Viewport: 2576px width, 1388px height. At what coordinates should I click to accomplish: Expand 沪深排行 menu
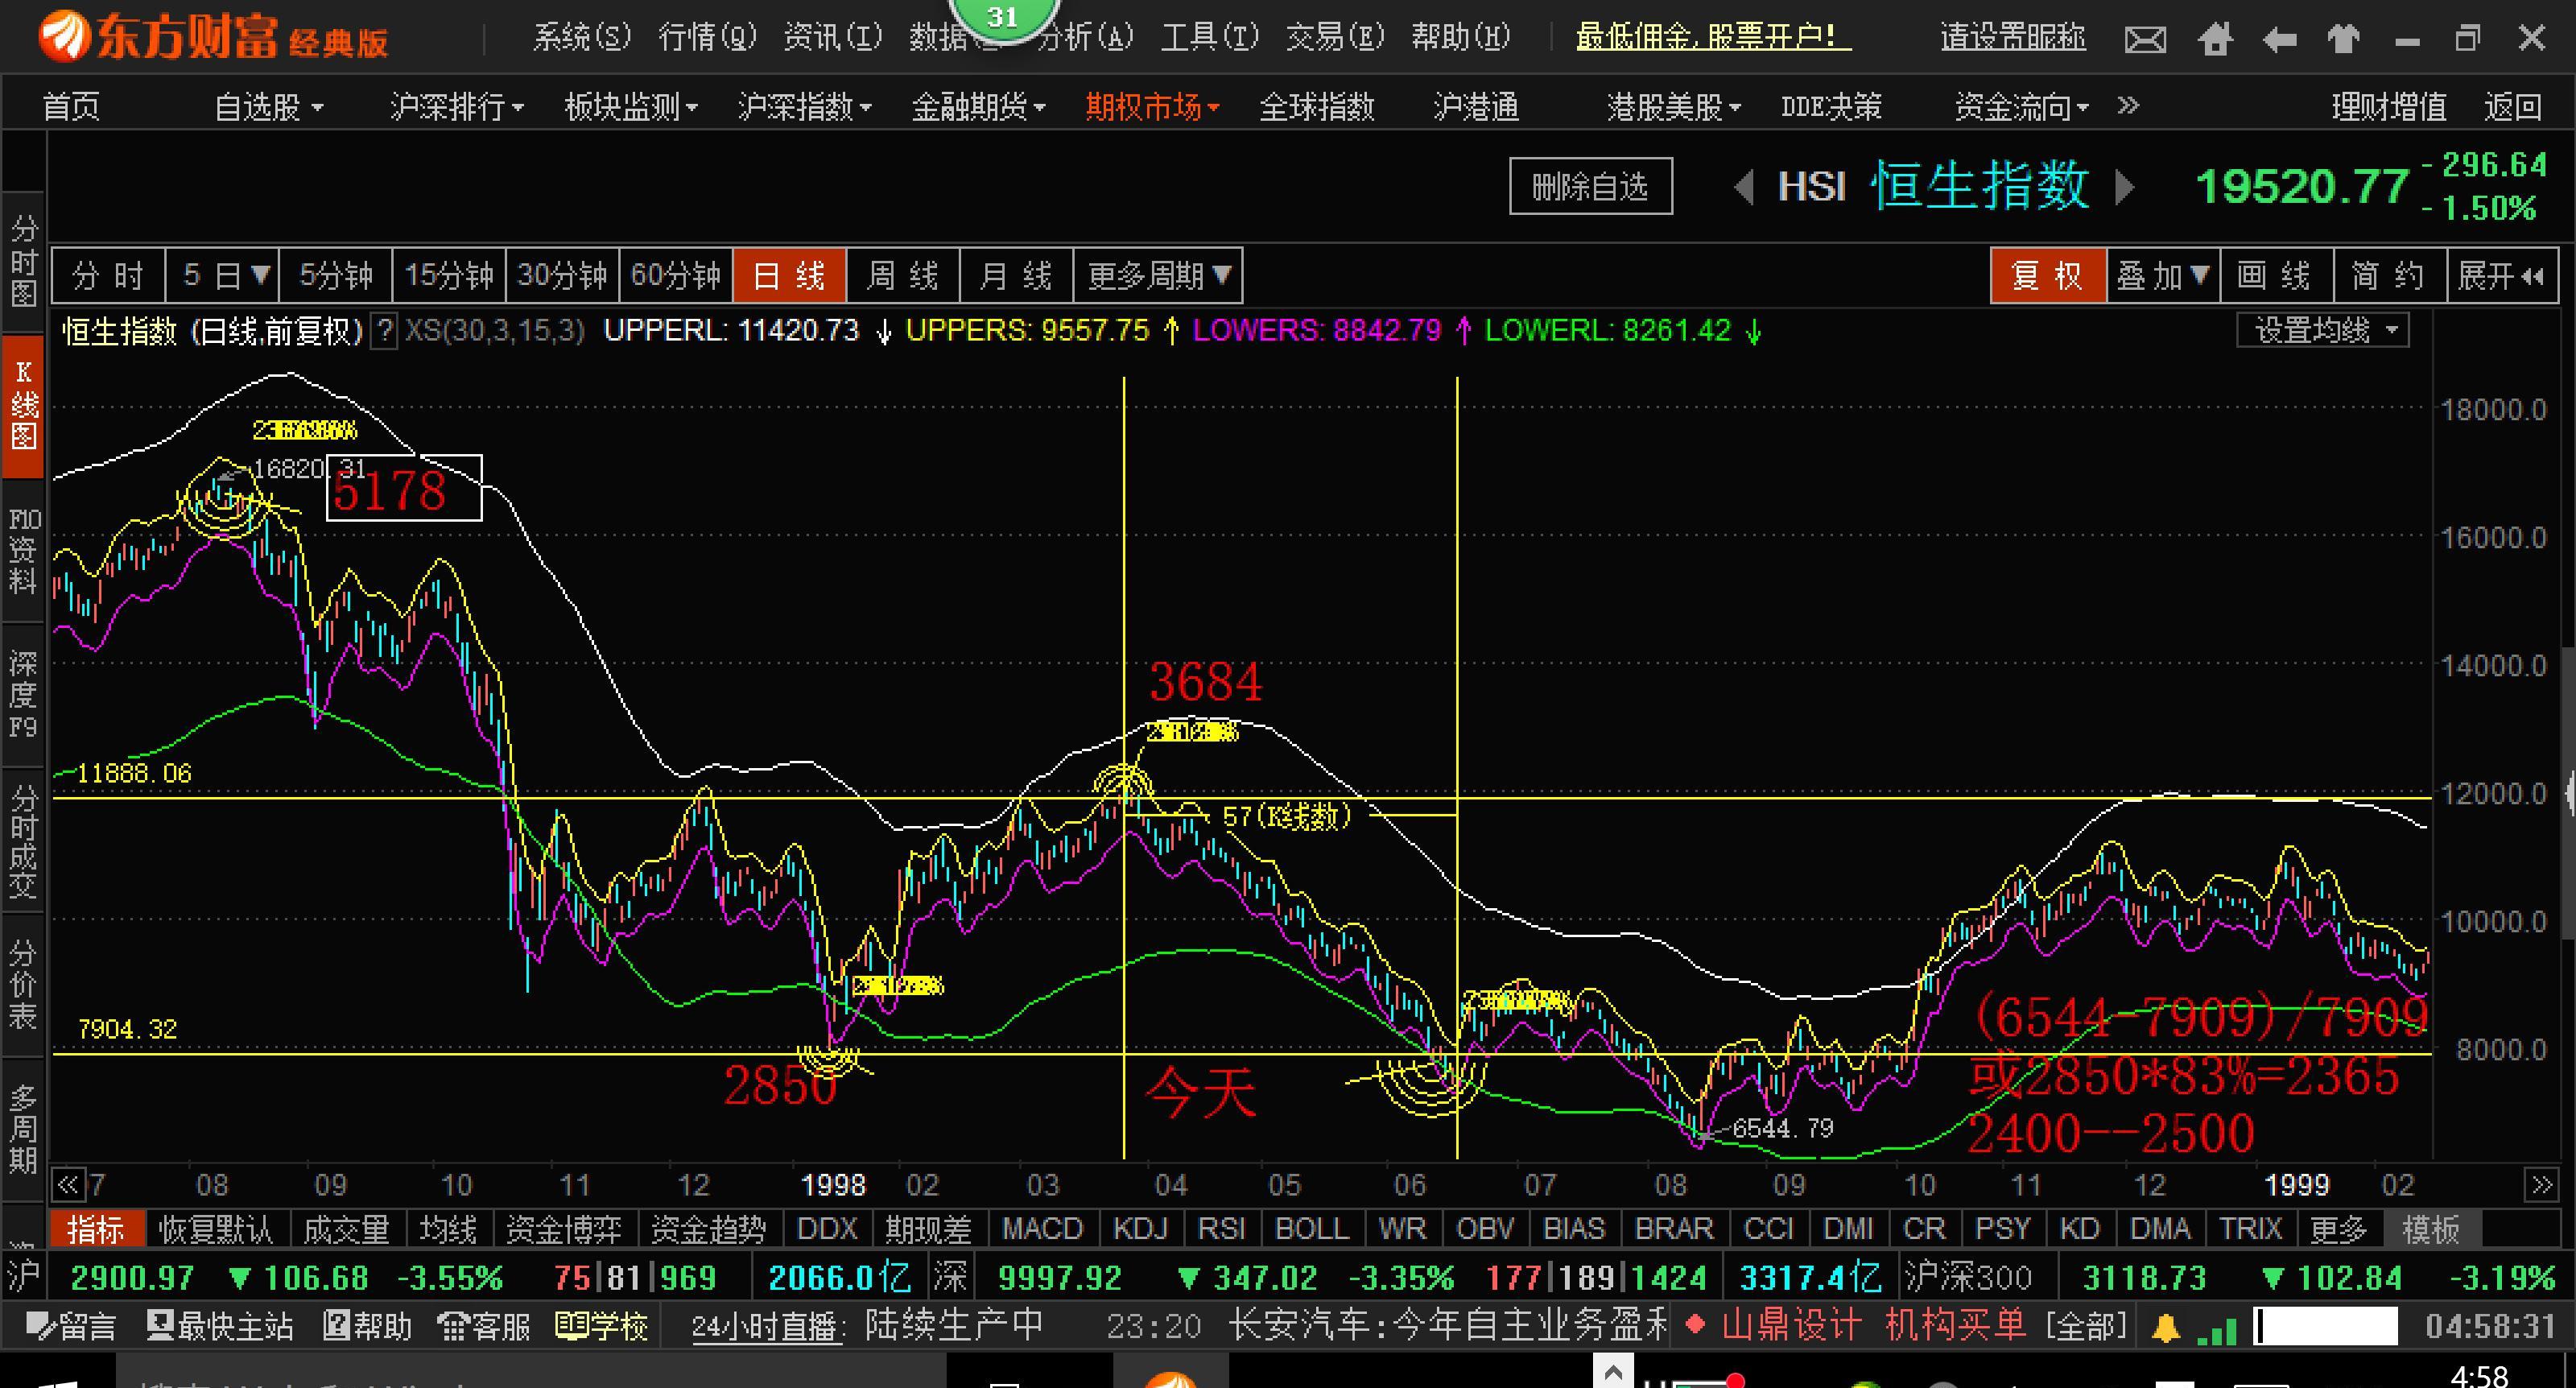coord(457,106)
